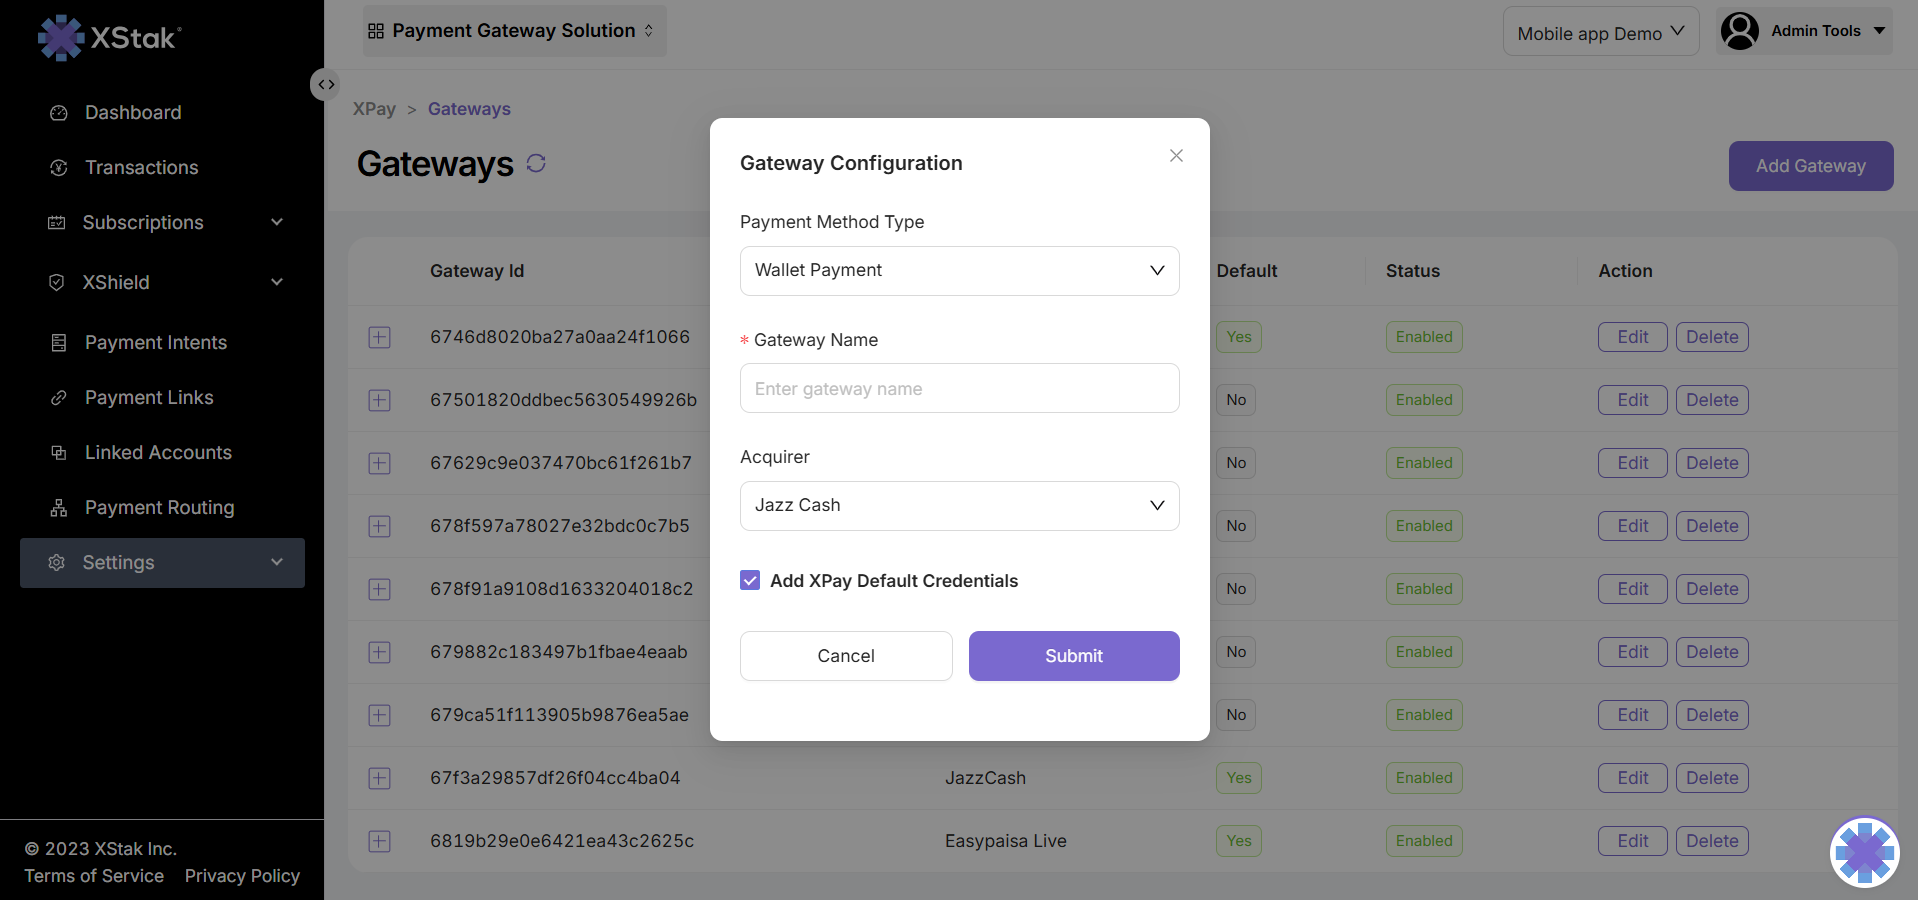Open the Privacy Policy link

point(242,876)
